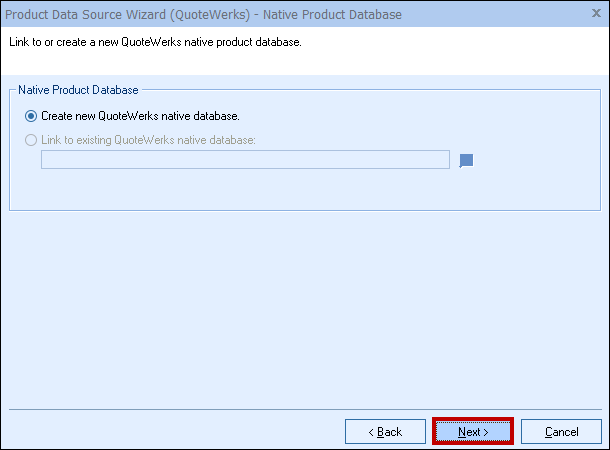Viewport: 610px width, 450px height.
Task: Close the wizard with the X button
Action: (x=596, y=13)
